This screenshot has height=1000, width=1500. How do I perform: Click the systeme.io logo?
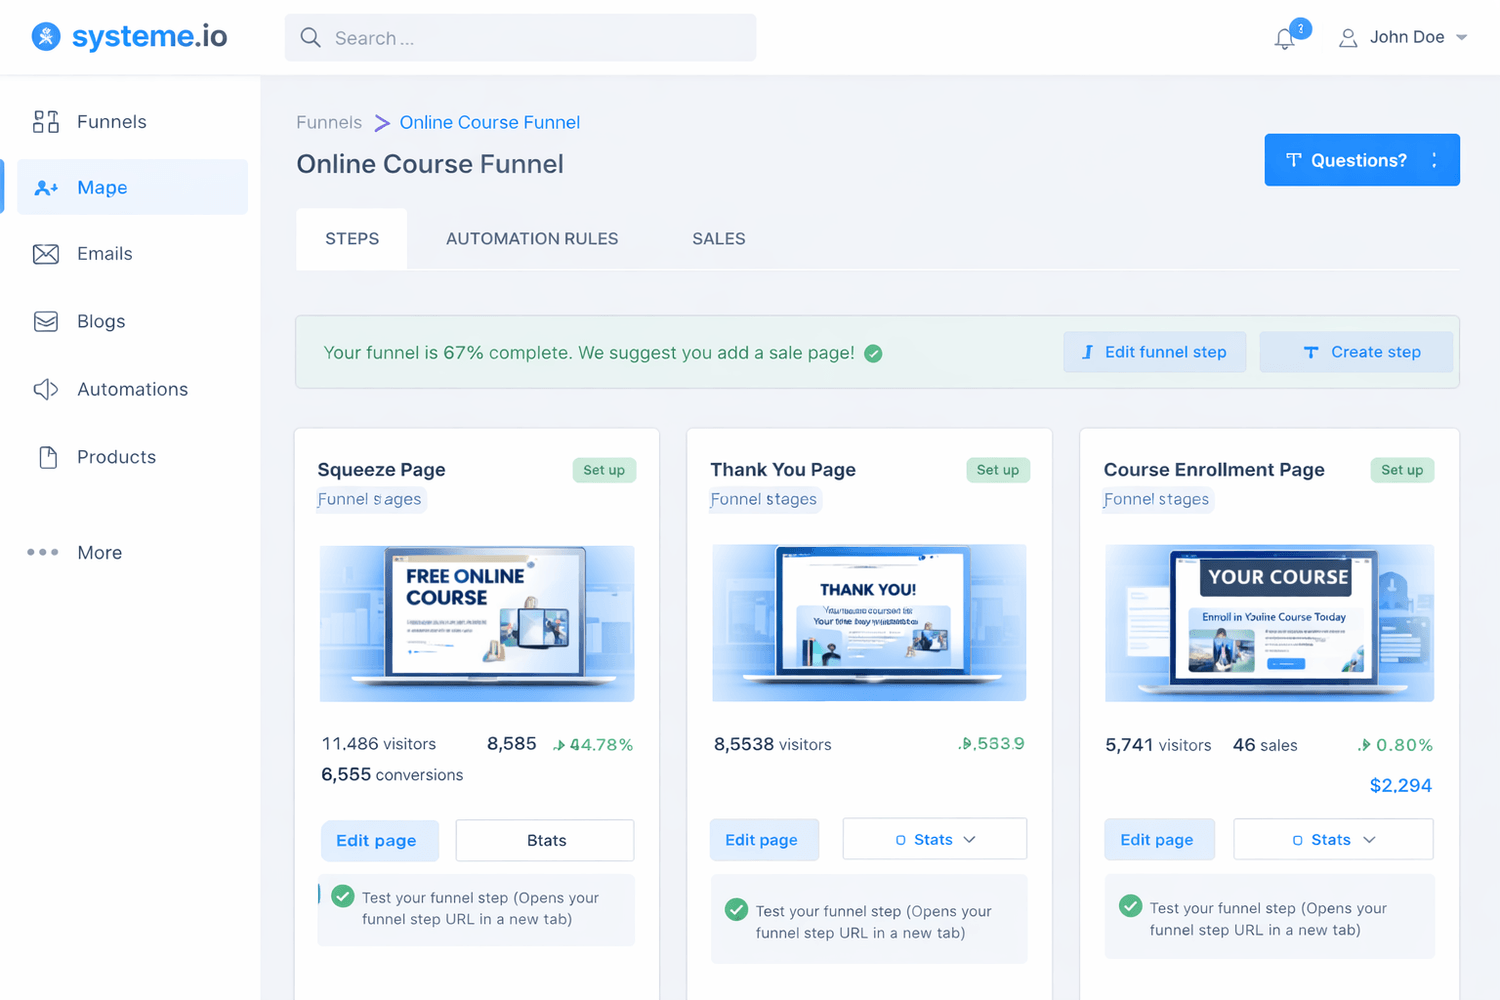pyautogui.click(x=128, y=36)
